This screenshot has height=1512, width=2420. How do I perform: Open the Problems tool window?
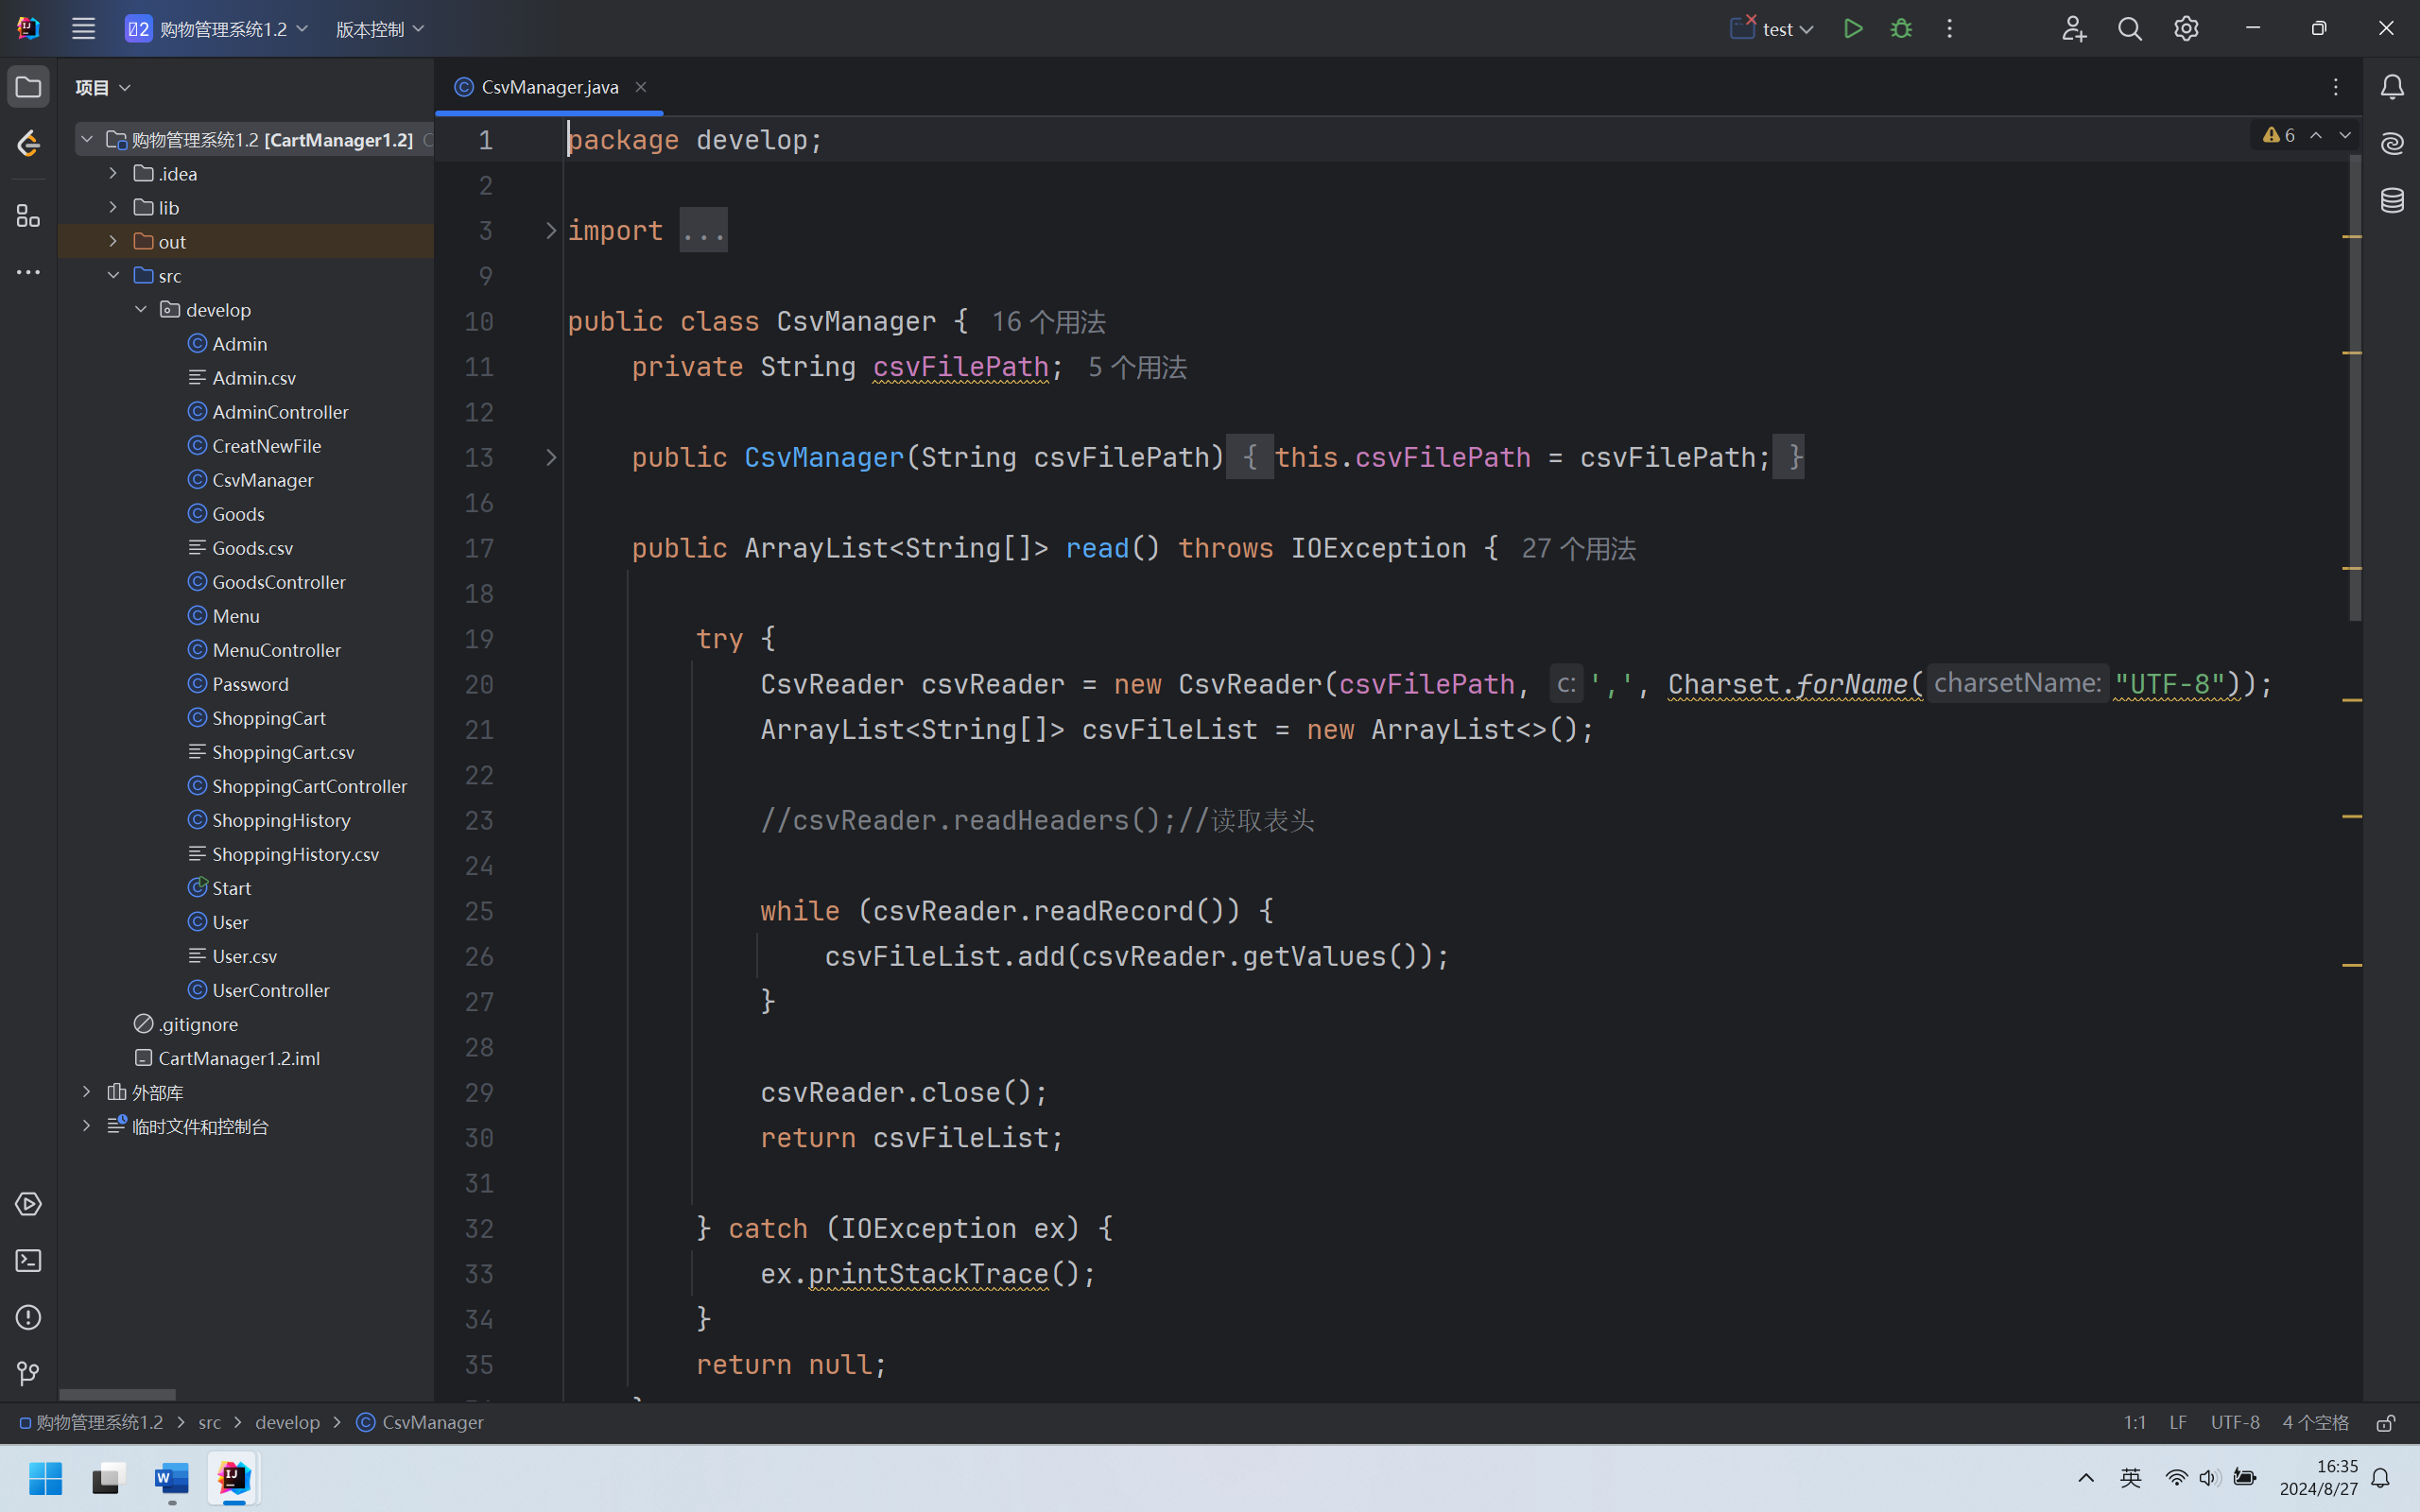pos(28,1317)
